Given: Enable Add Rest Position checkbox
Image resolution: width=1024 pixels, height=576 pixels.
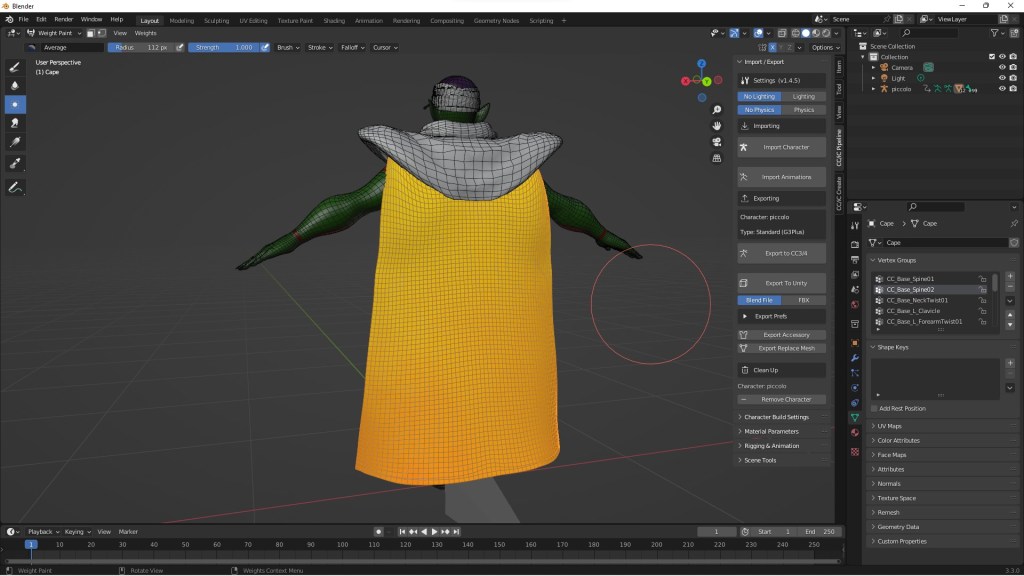Looking at the screenshot, I should point(874,408).
